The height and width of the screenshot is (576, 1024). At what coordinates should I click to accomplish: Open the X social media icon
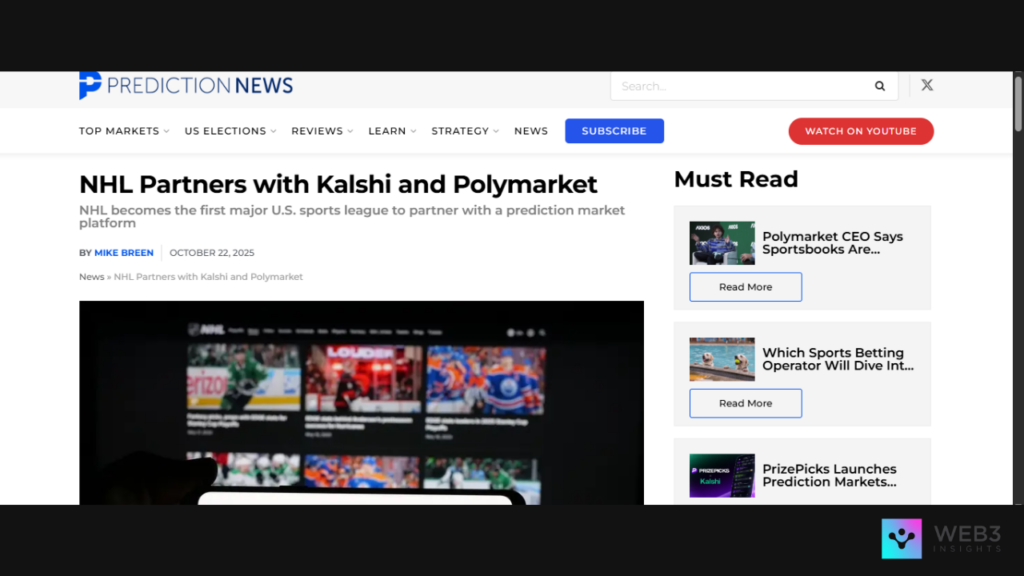click(x=927, y=86)
